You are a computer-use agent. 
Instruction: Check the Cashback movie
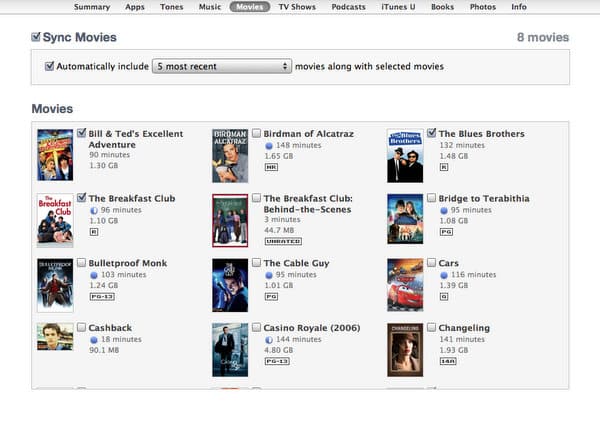pyautogui.click(x=82, y=327)
